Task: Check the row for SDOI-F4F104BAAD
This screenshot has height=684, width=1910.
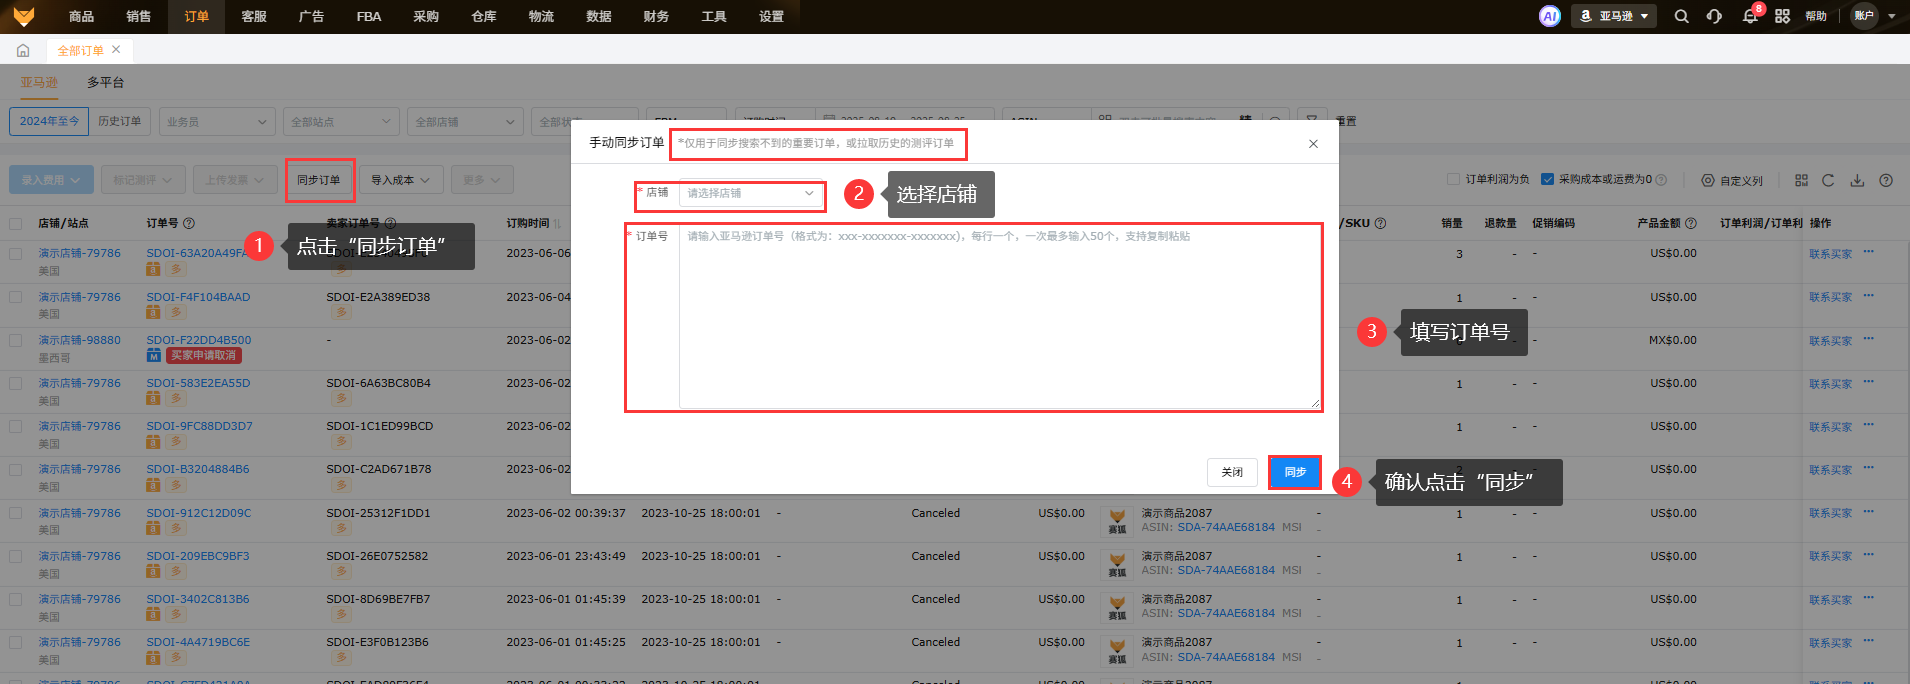Action: (16, 297)
